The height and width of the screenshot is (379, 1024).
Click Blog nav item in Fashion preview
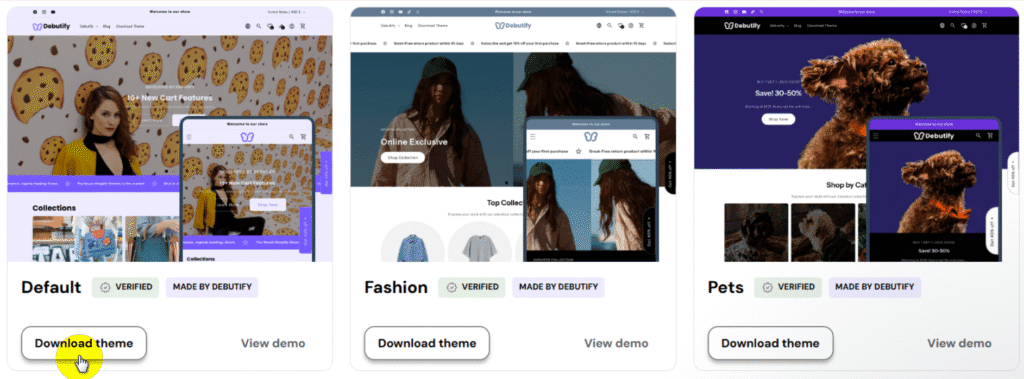pos(408,25)
